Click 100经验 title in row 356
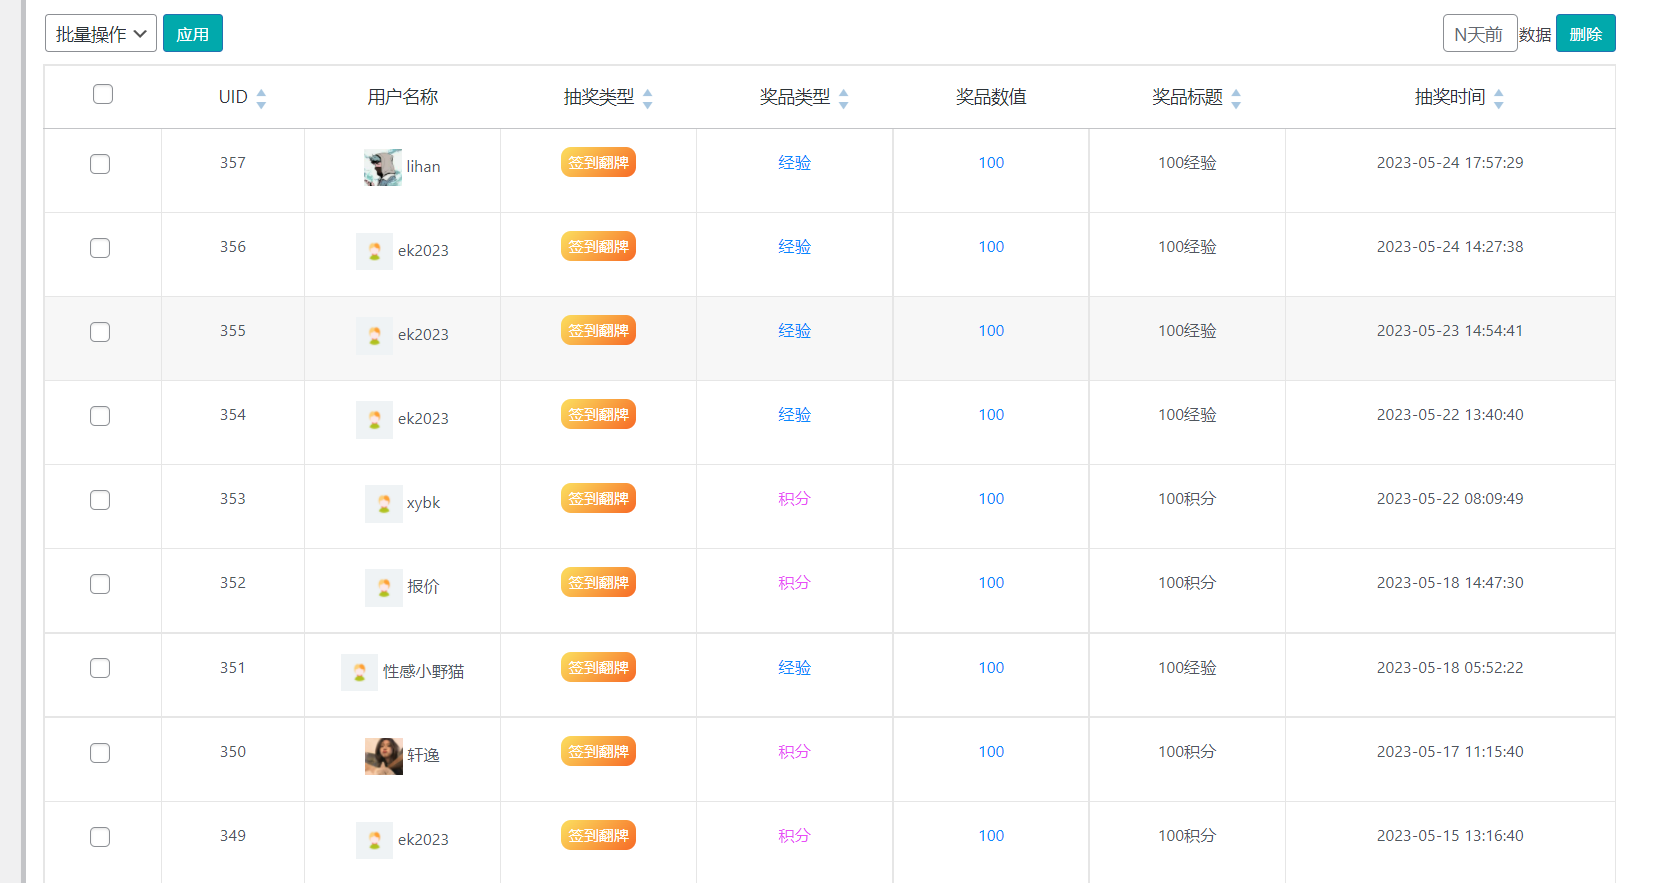The width and height of the screenshot is (1655, 883). click(x=1187, y=247)
